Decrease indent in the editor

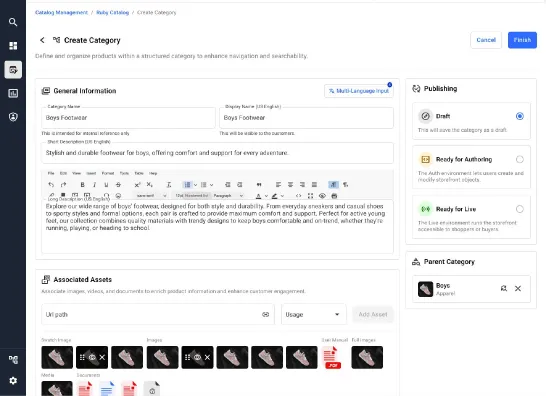228,185
